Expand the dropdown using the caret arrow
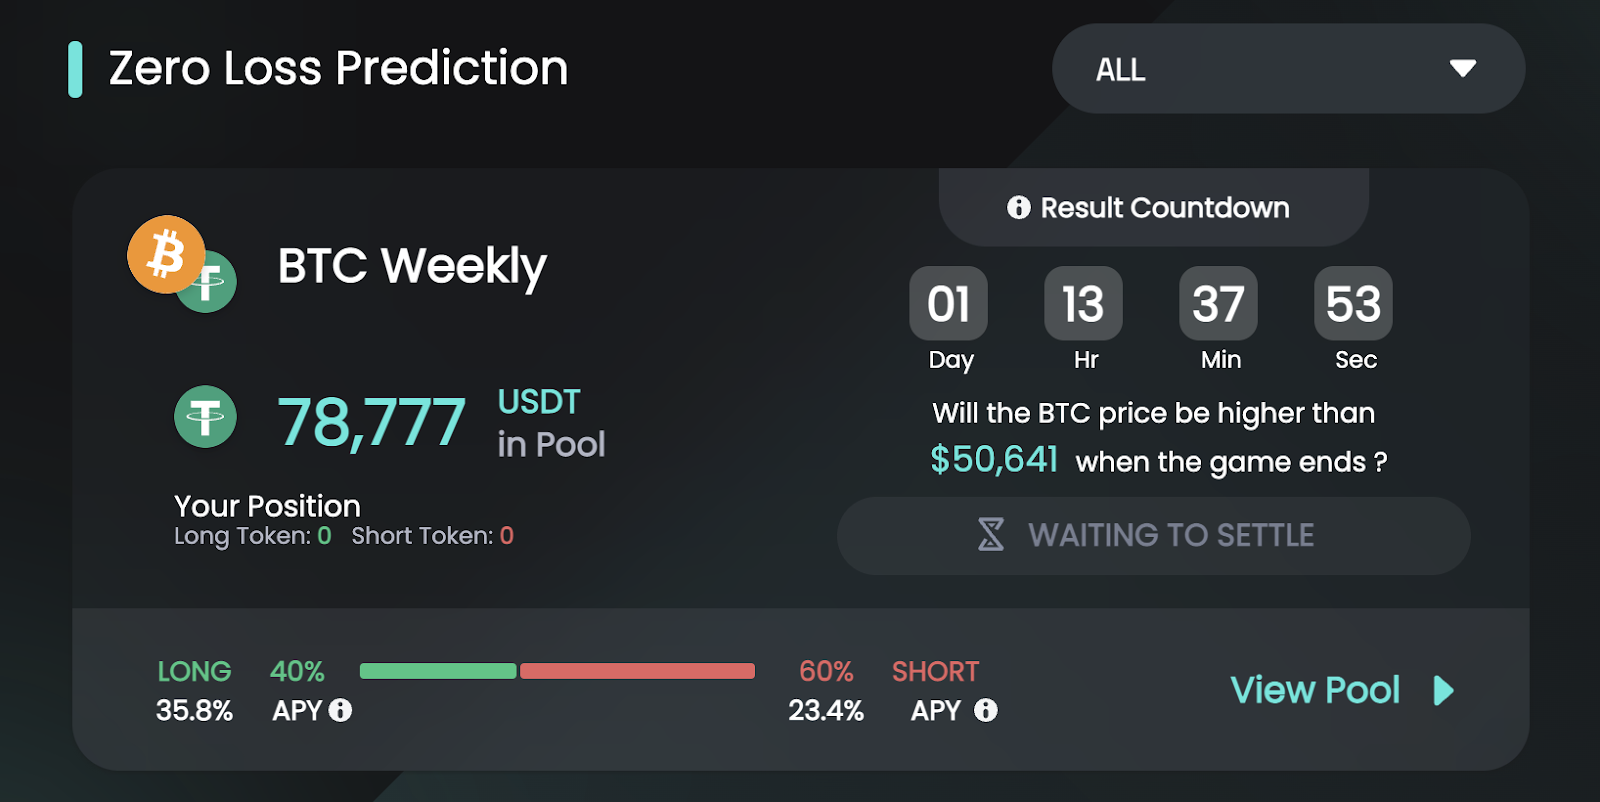1600x802 pixels. coord(1463,69)
